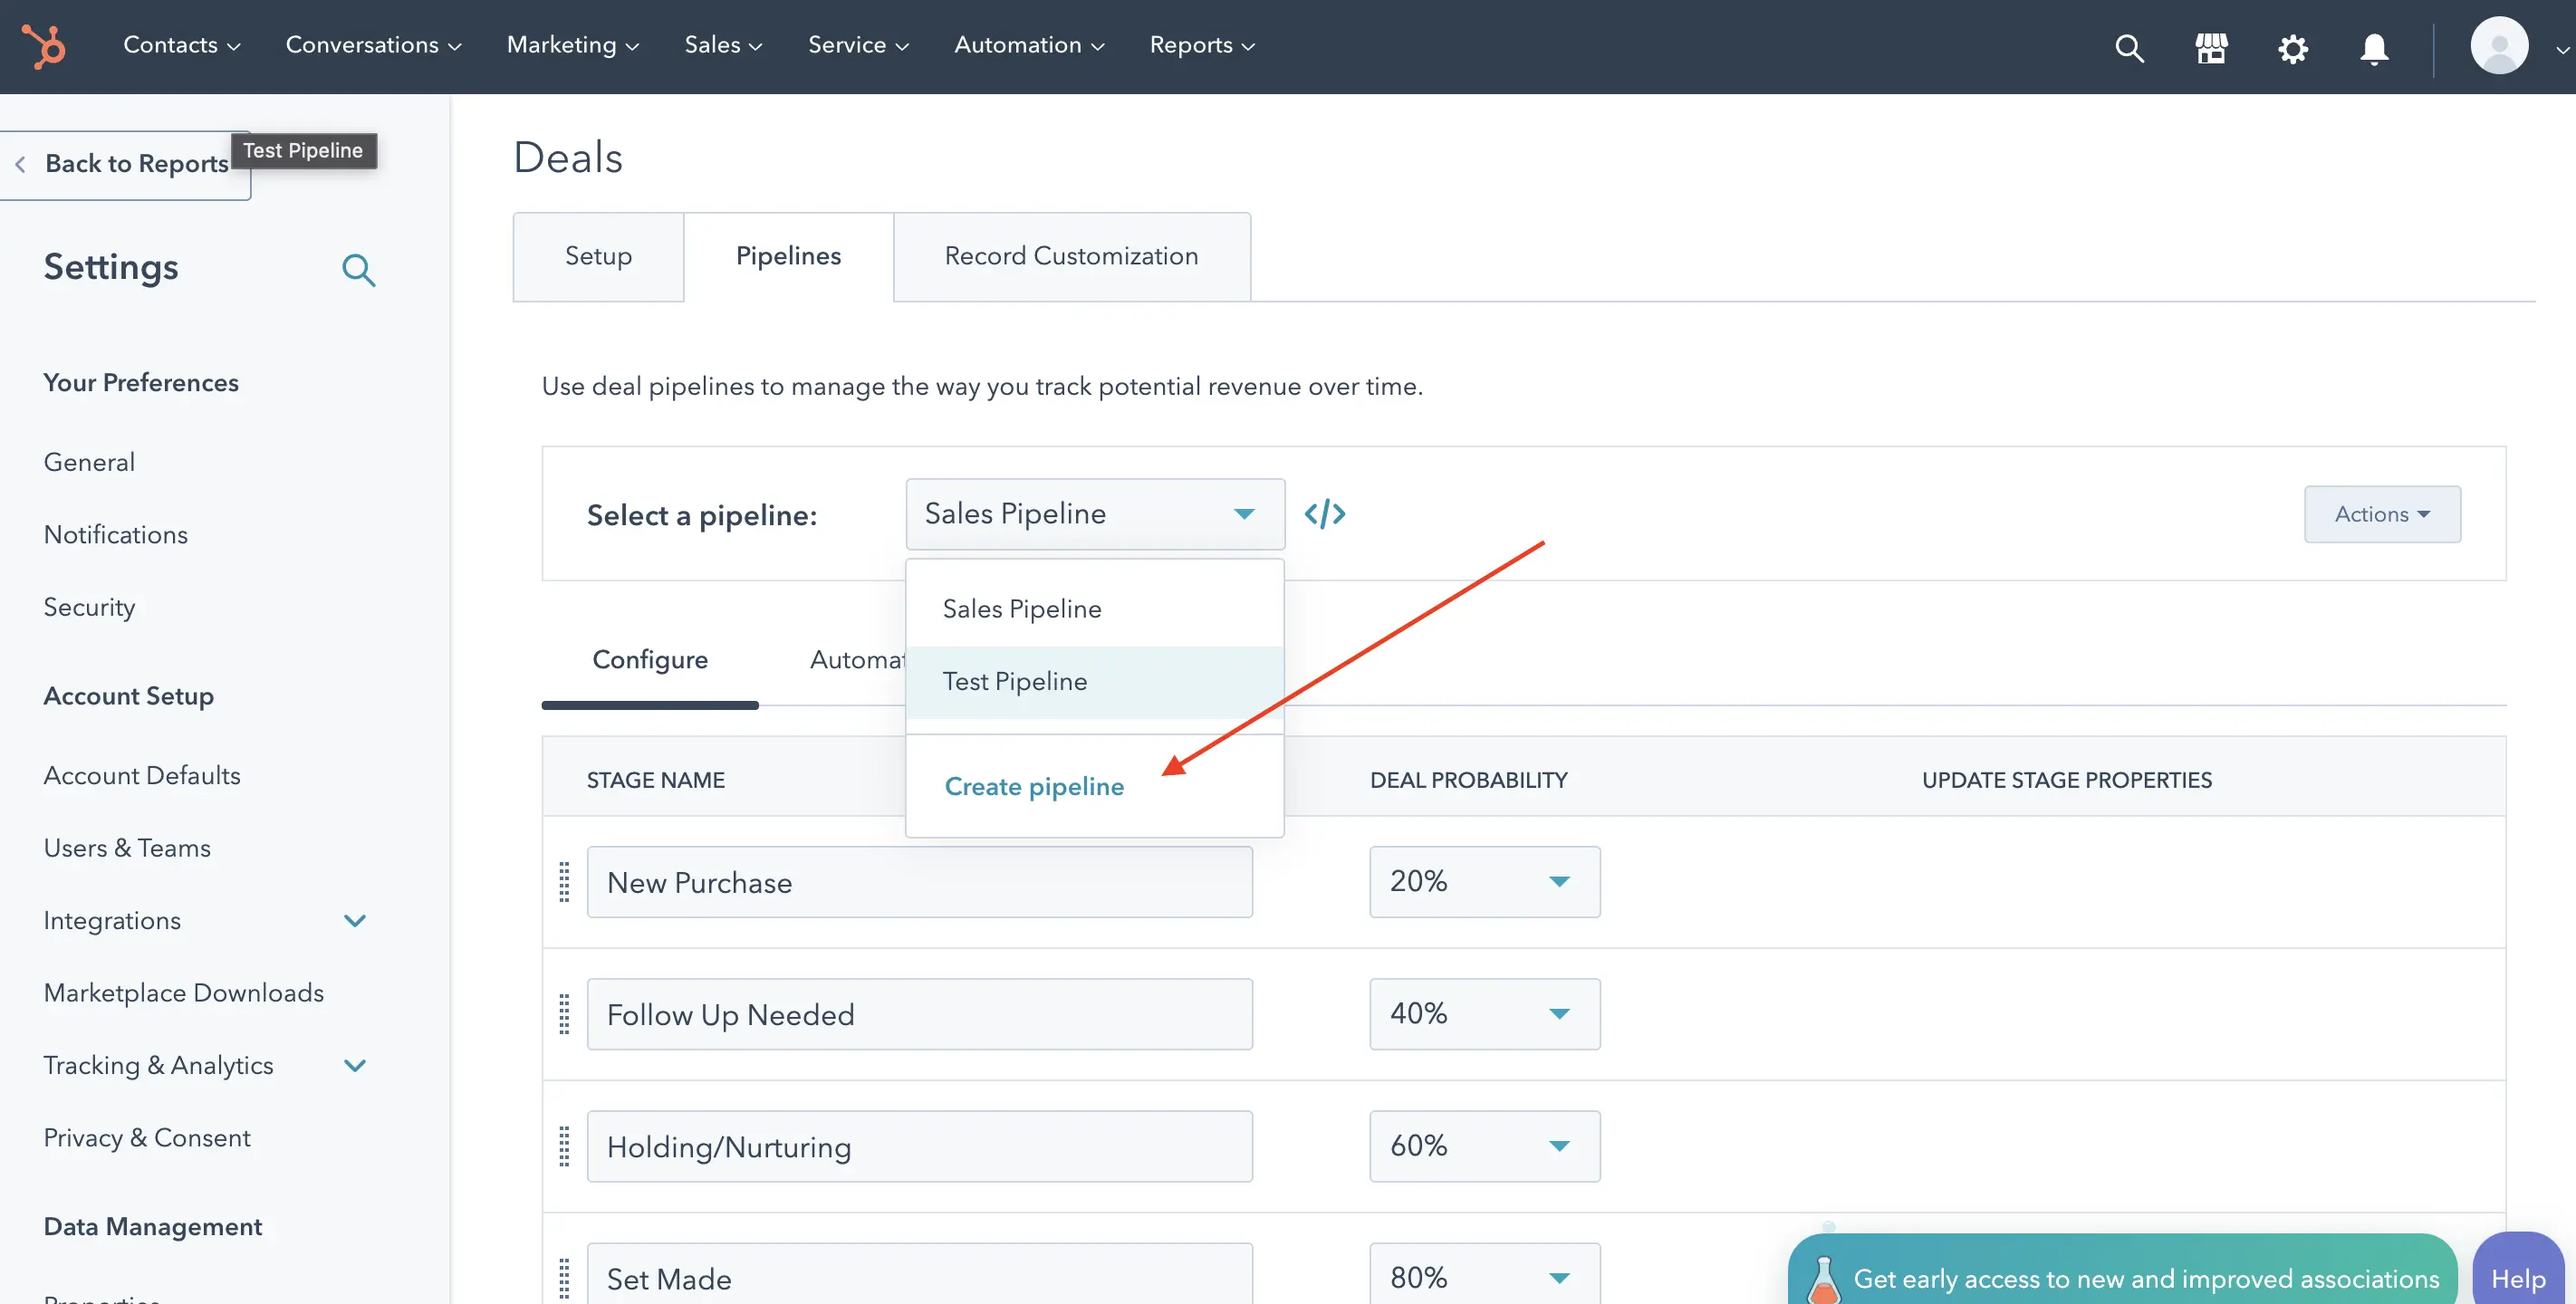The image size is (2576, 1304).
Task: Open the user avatar account menu
Action: pos(2499,46)
